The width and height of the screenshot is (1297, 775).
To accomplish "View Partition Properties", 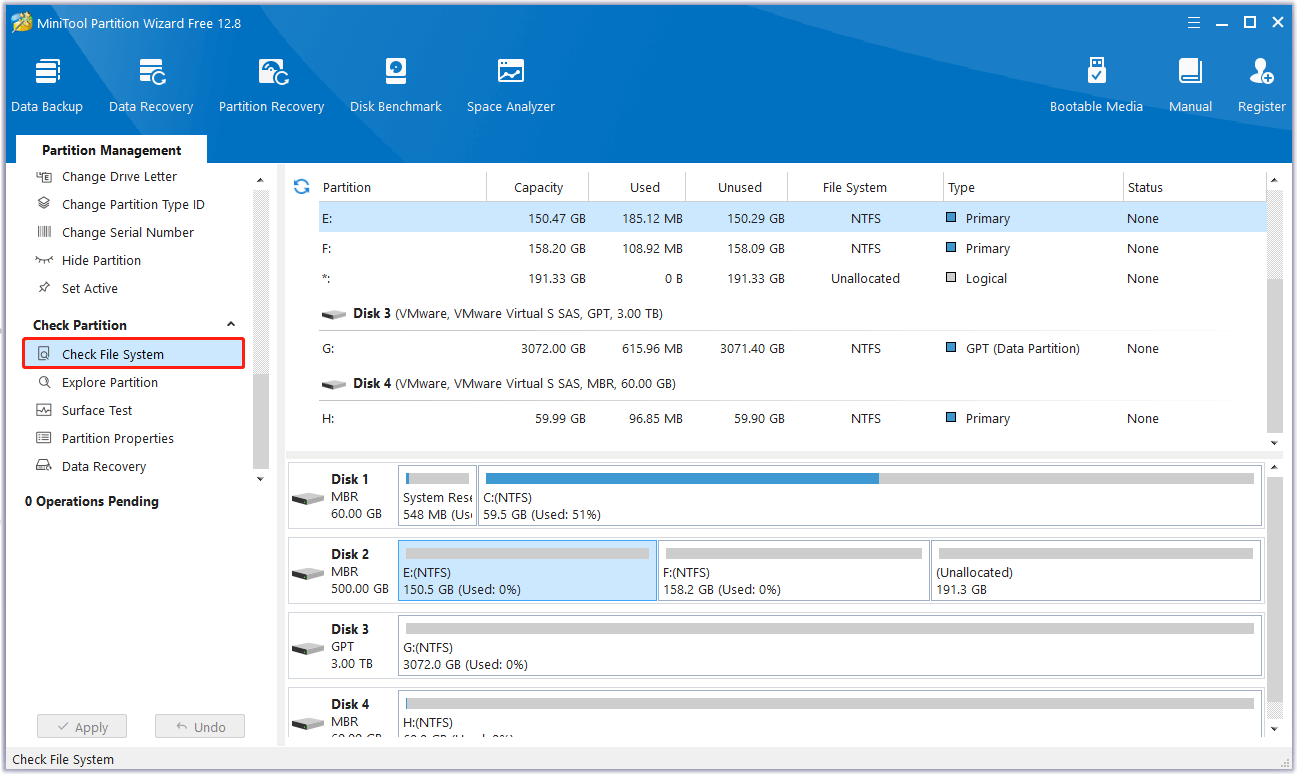I will pos(118,439).
